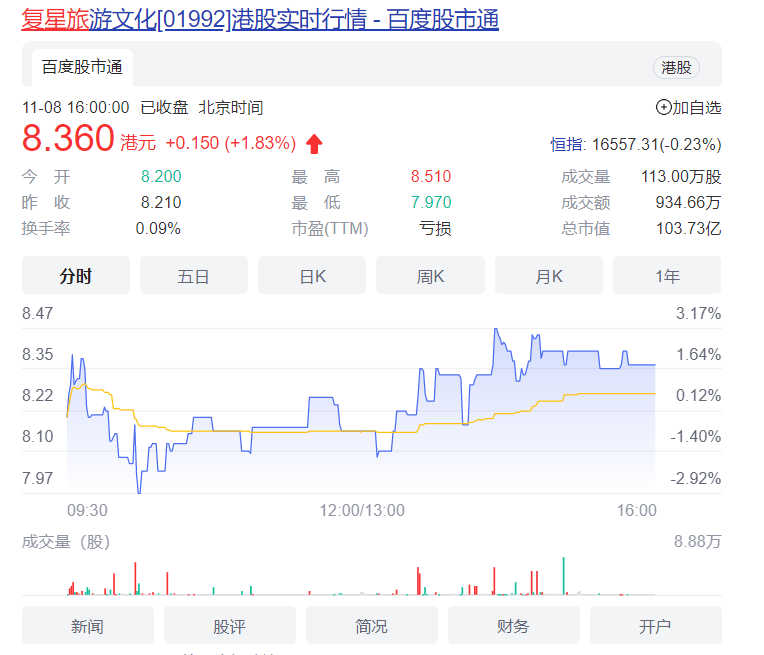
Task: Open the 新闻 news section
Action: point(88,626)
